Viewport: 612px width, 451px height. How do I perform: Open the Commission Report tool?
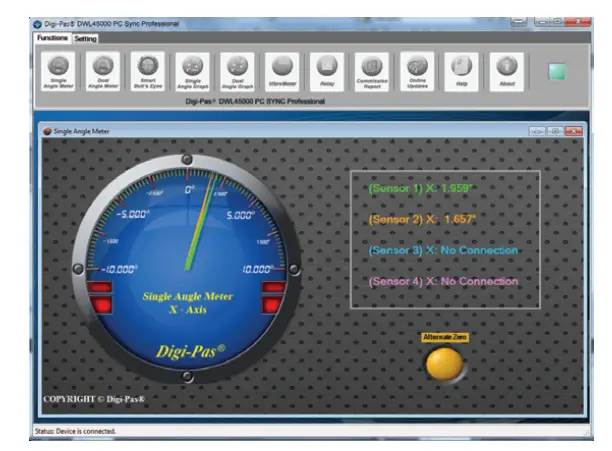pos(372,72)
